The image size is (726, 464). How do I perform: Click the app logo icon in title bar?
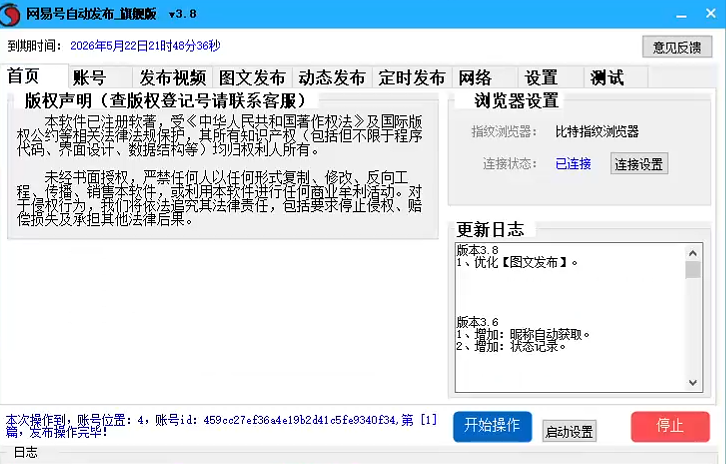pos(10,14)
